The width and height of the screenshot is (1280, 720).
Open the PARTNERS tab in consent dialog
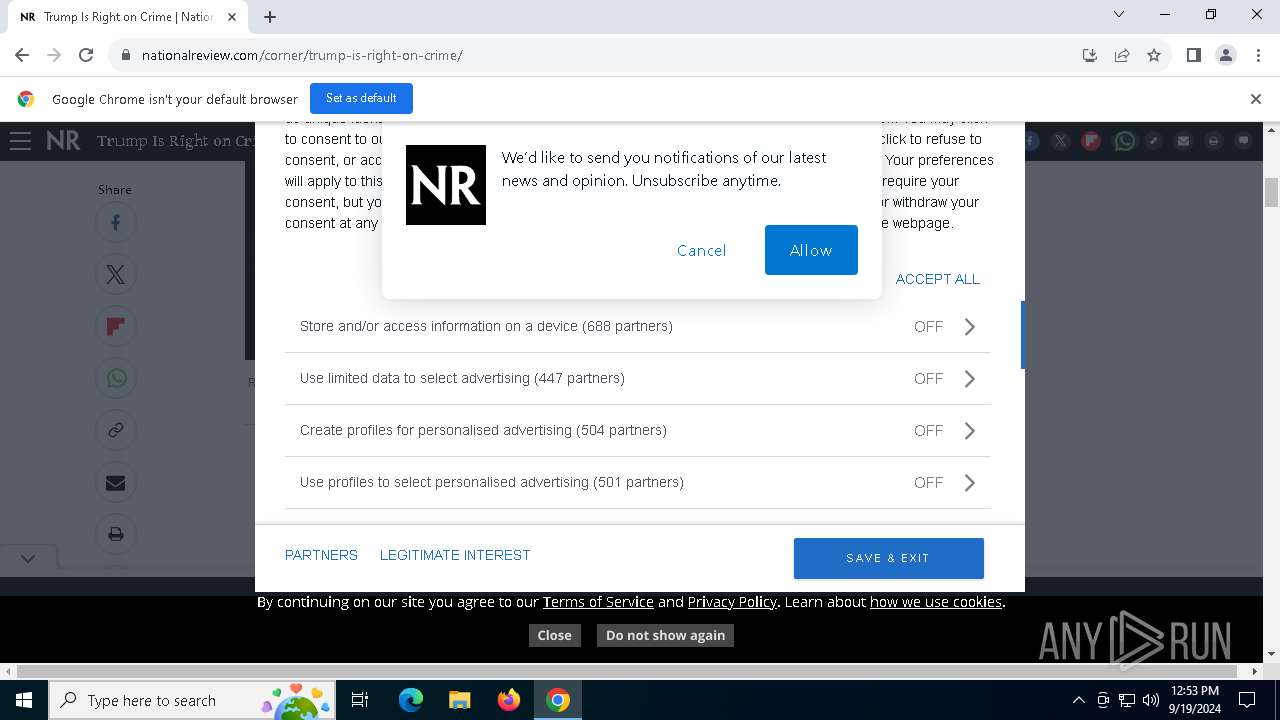pos(321,555)
